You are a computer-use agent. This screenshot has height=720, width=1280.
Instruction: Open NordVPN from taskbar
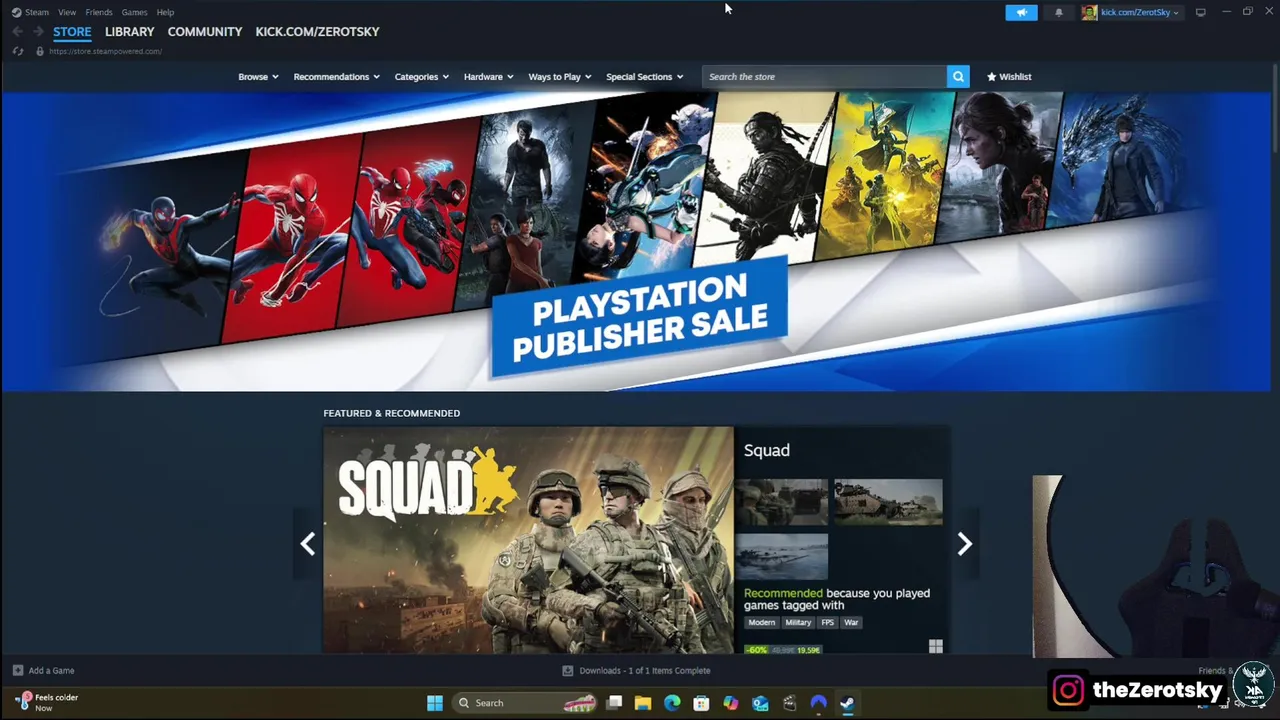coord(818,703)
